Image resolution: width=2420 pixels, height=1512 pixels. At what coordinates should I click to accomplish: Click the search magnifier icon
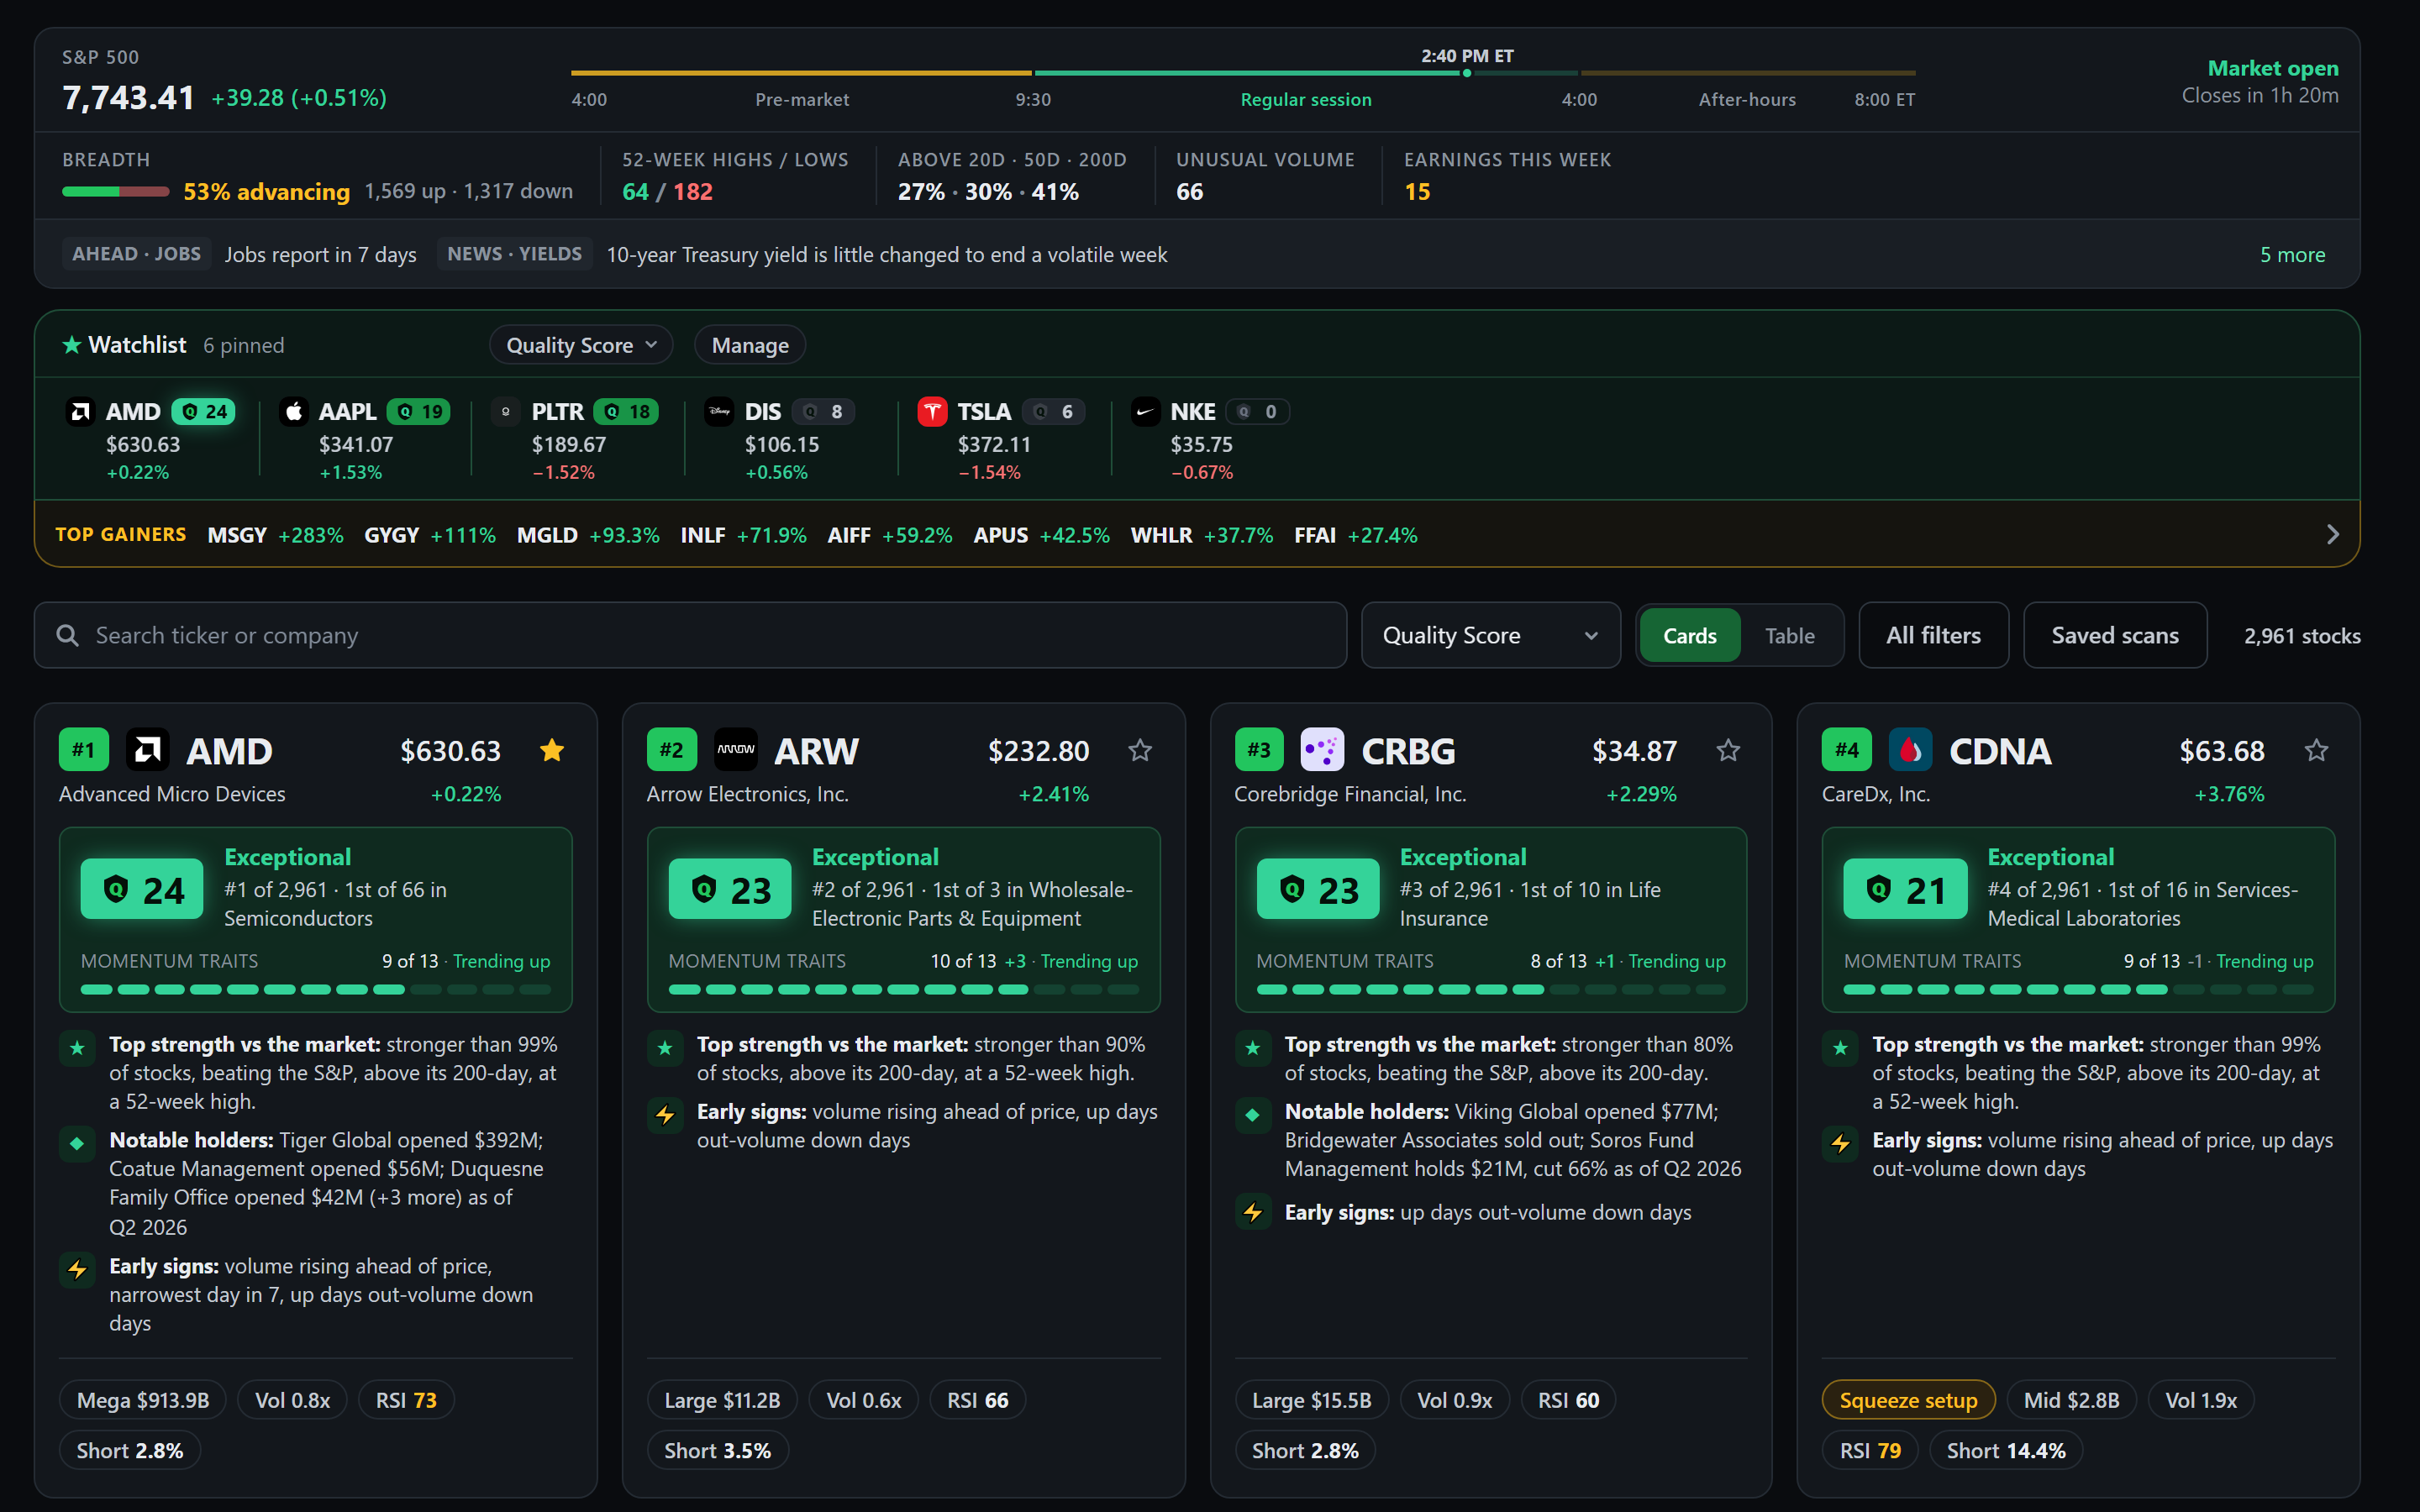(67, 635)
